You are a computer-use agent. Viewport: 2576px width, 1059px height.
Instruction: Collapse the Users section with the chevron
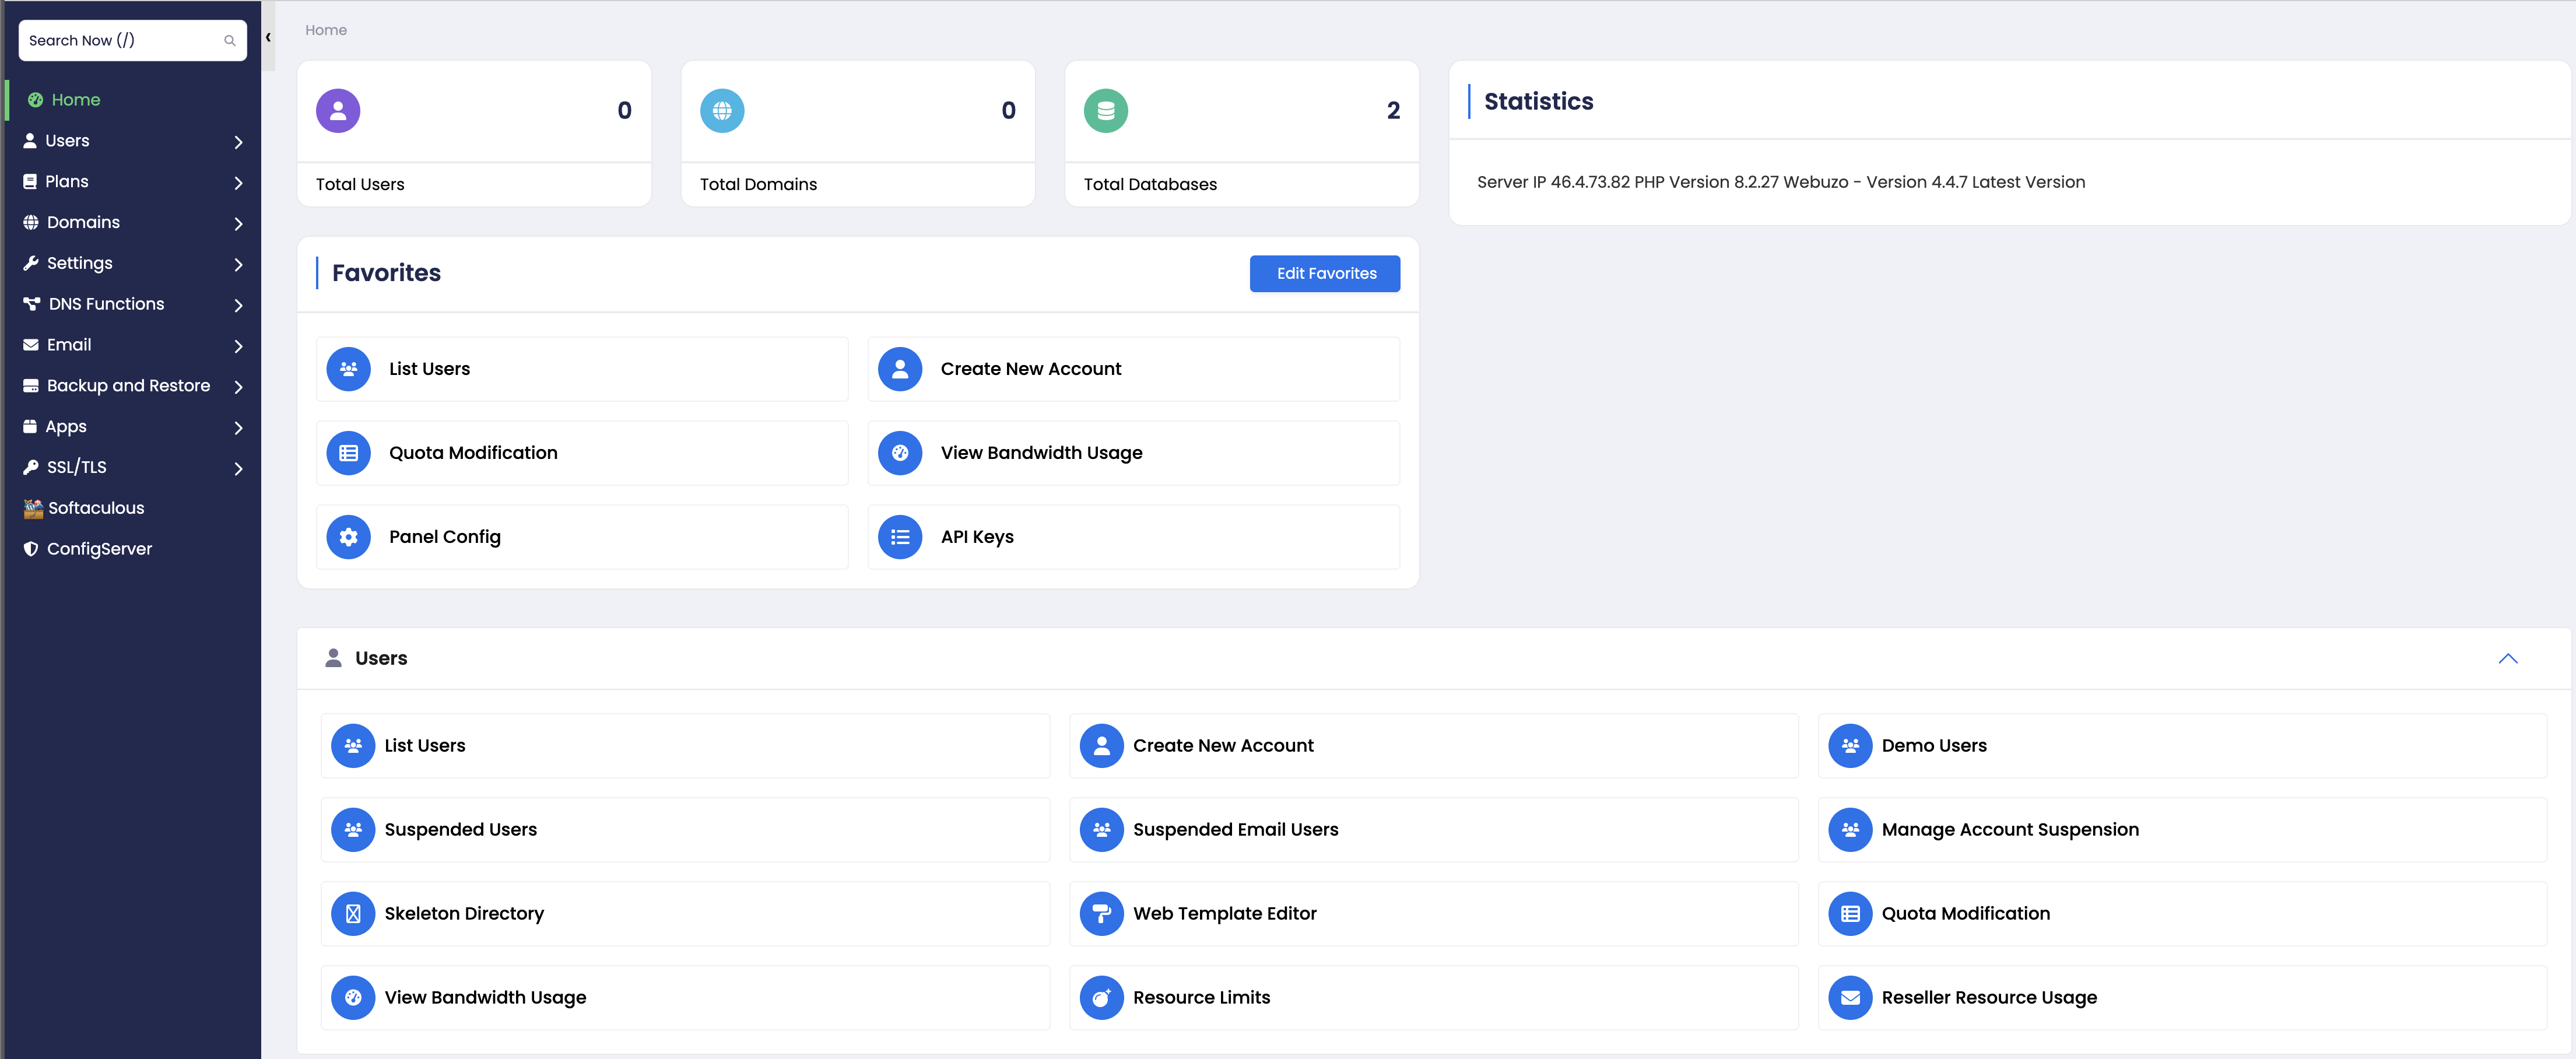(2507, 658)
